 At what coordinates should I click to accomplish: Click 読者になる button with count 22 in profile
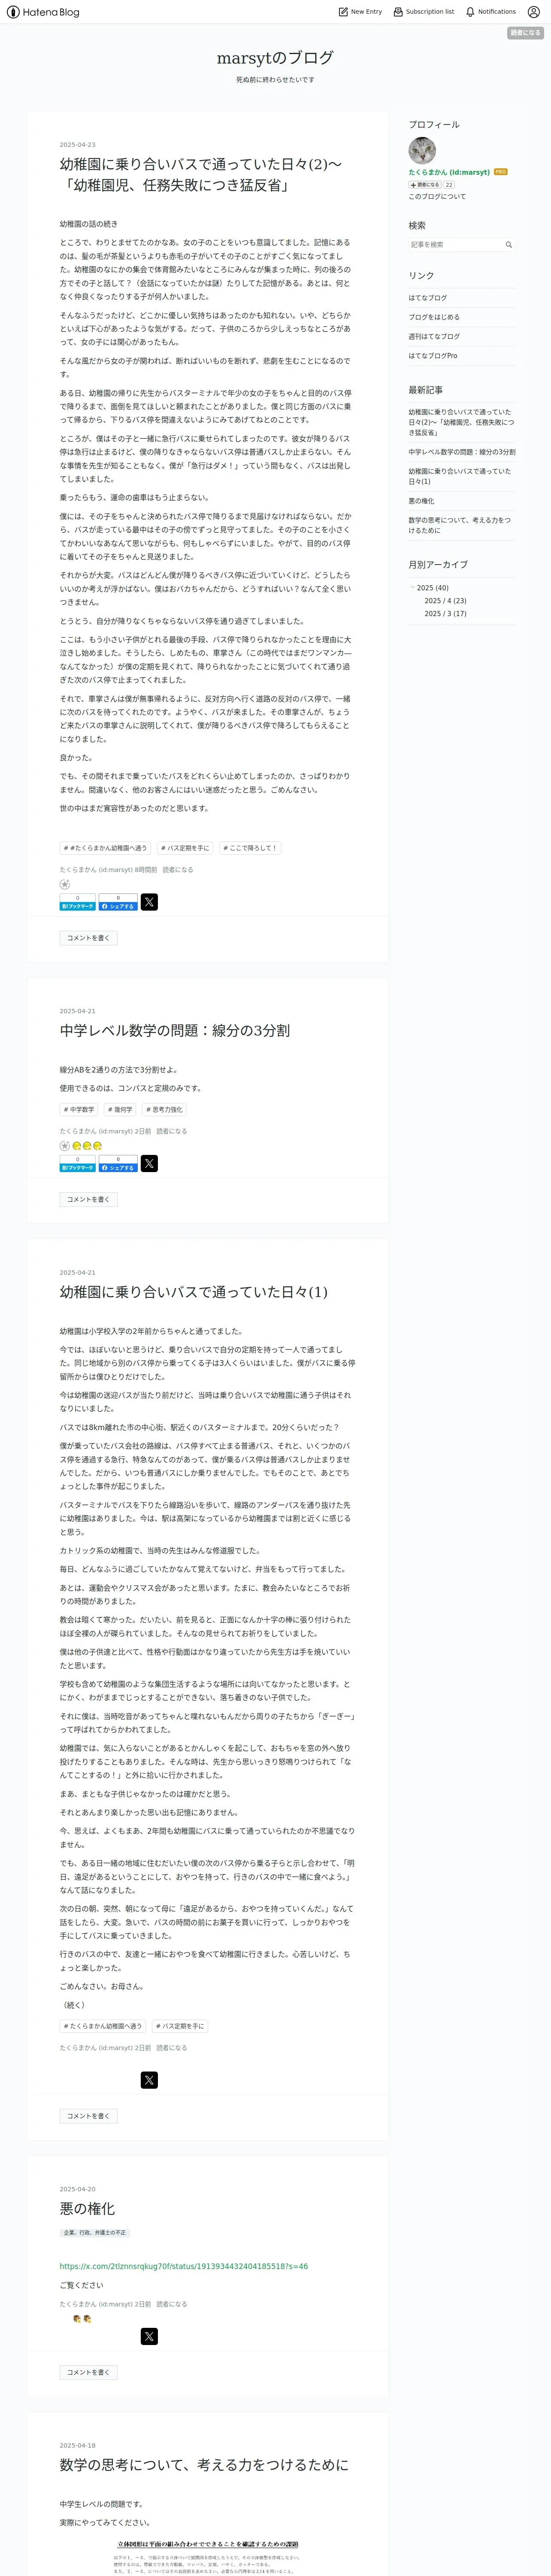pyautogui.click(x=424, y=185)
